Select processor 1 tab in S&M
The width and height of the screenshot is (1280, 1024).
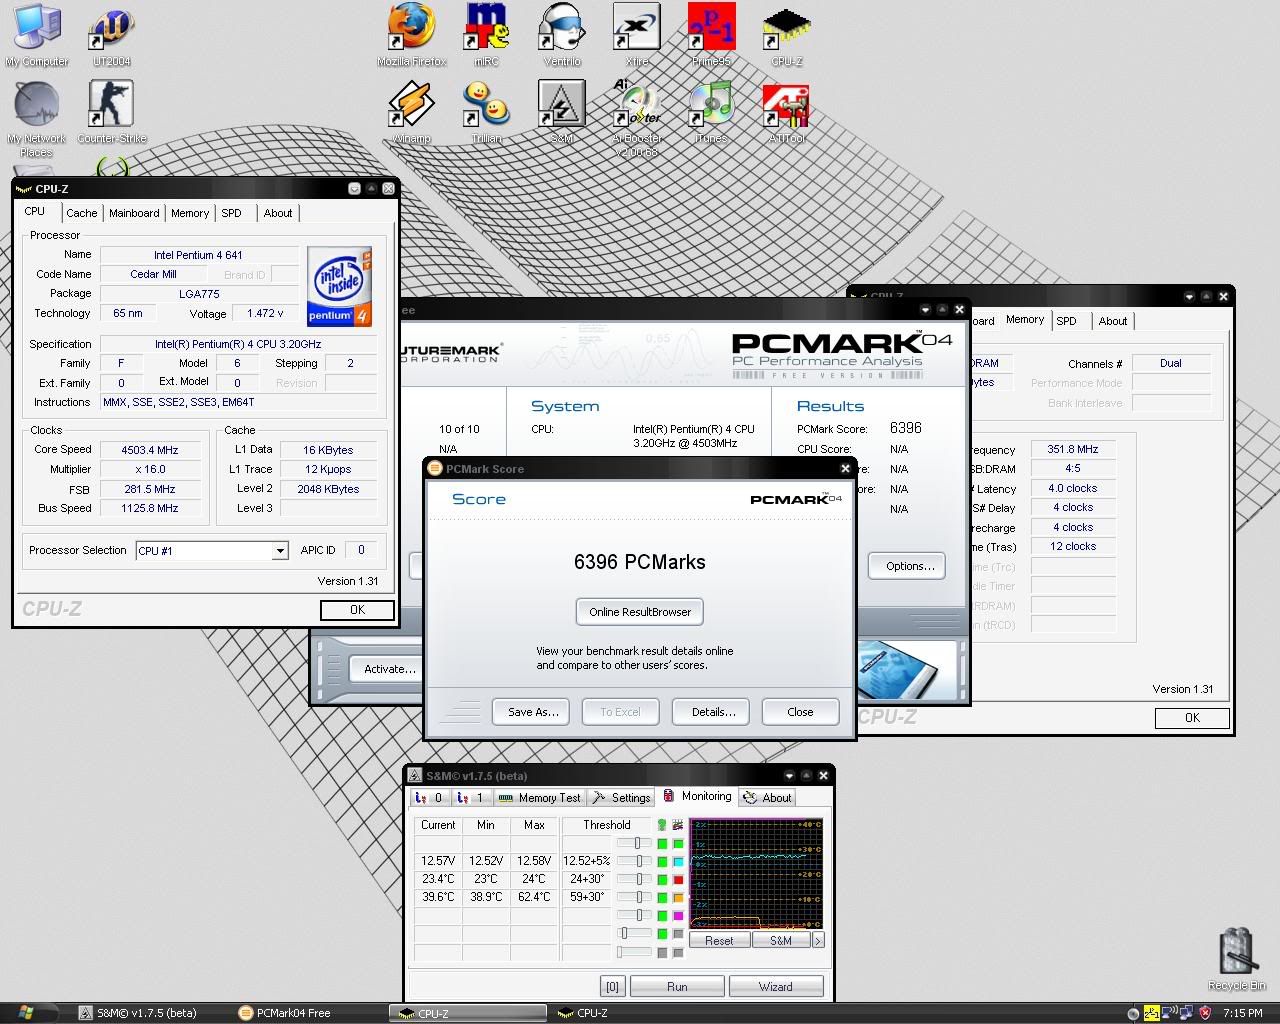[471, 797]
